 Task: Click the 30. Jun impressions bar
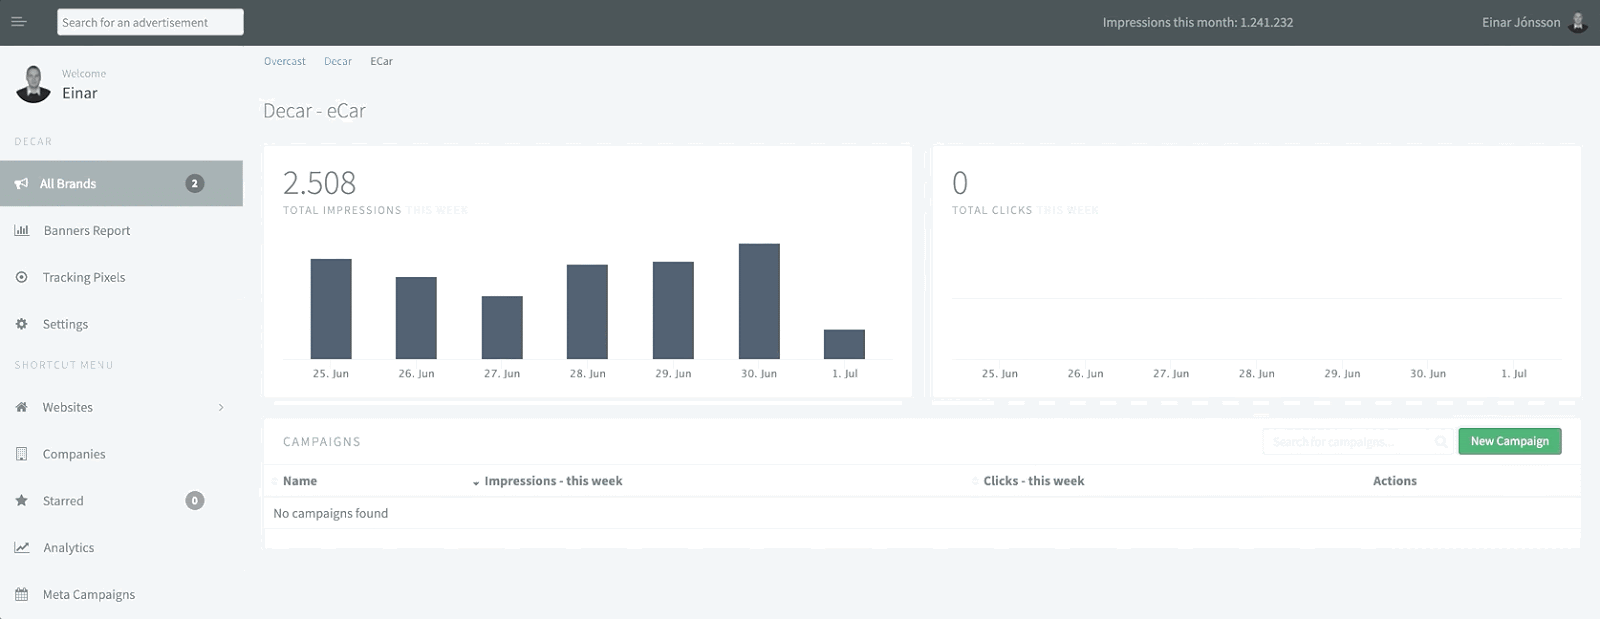[x=759, y=301]
